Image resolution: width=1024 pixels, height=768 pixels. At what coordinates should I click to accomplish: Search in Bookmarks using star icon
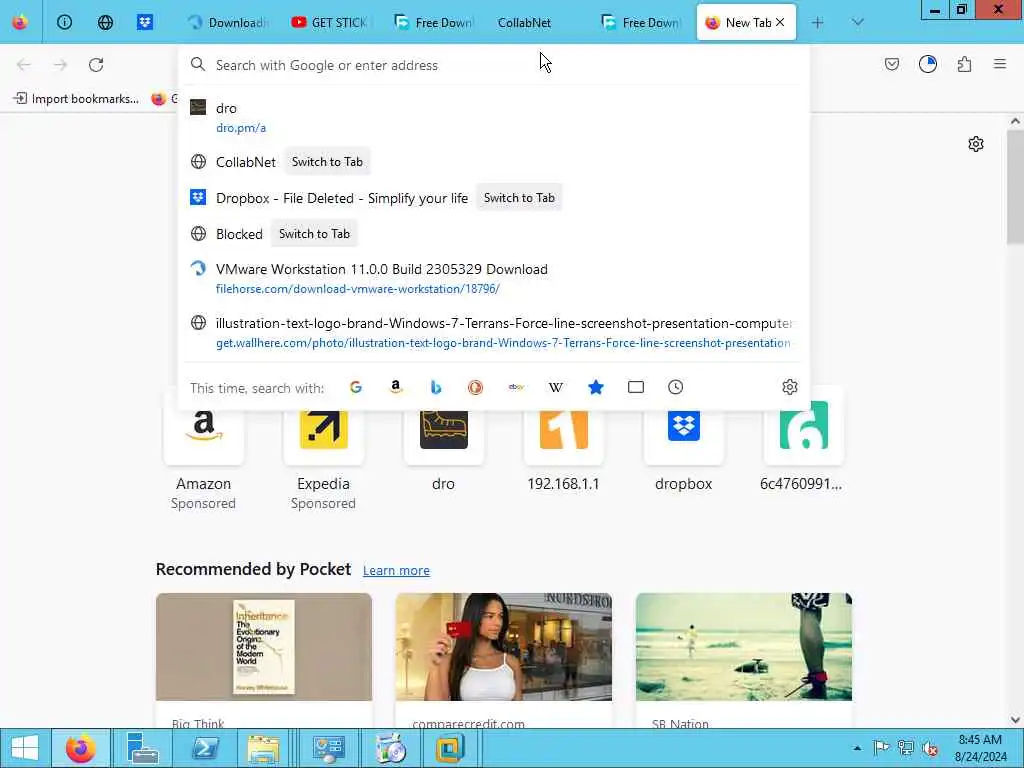pos(596,387)
